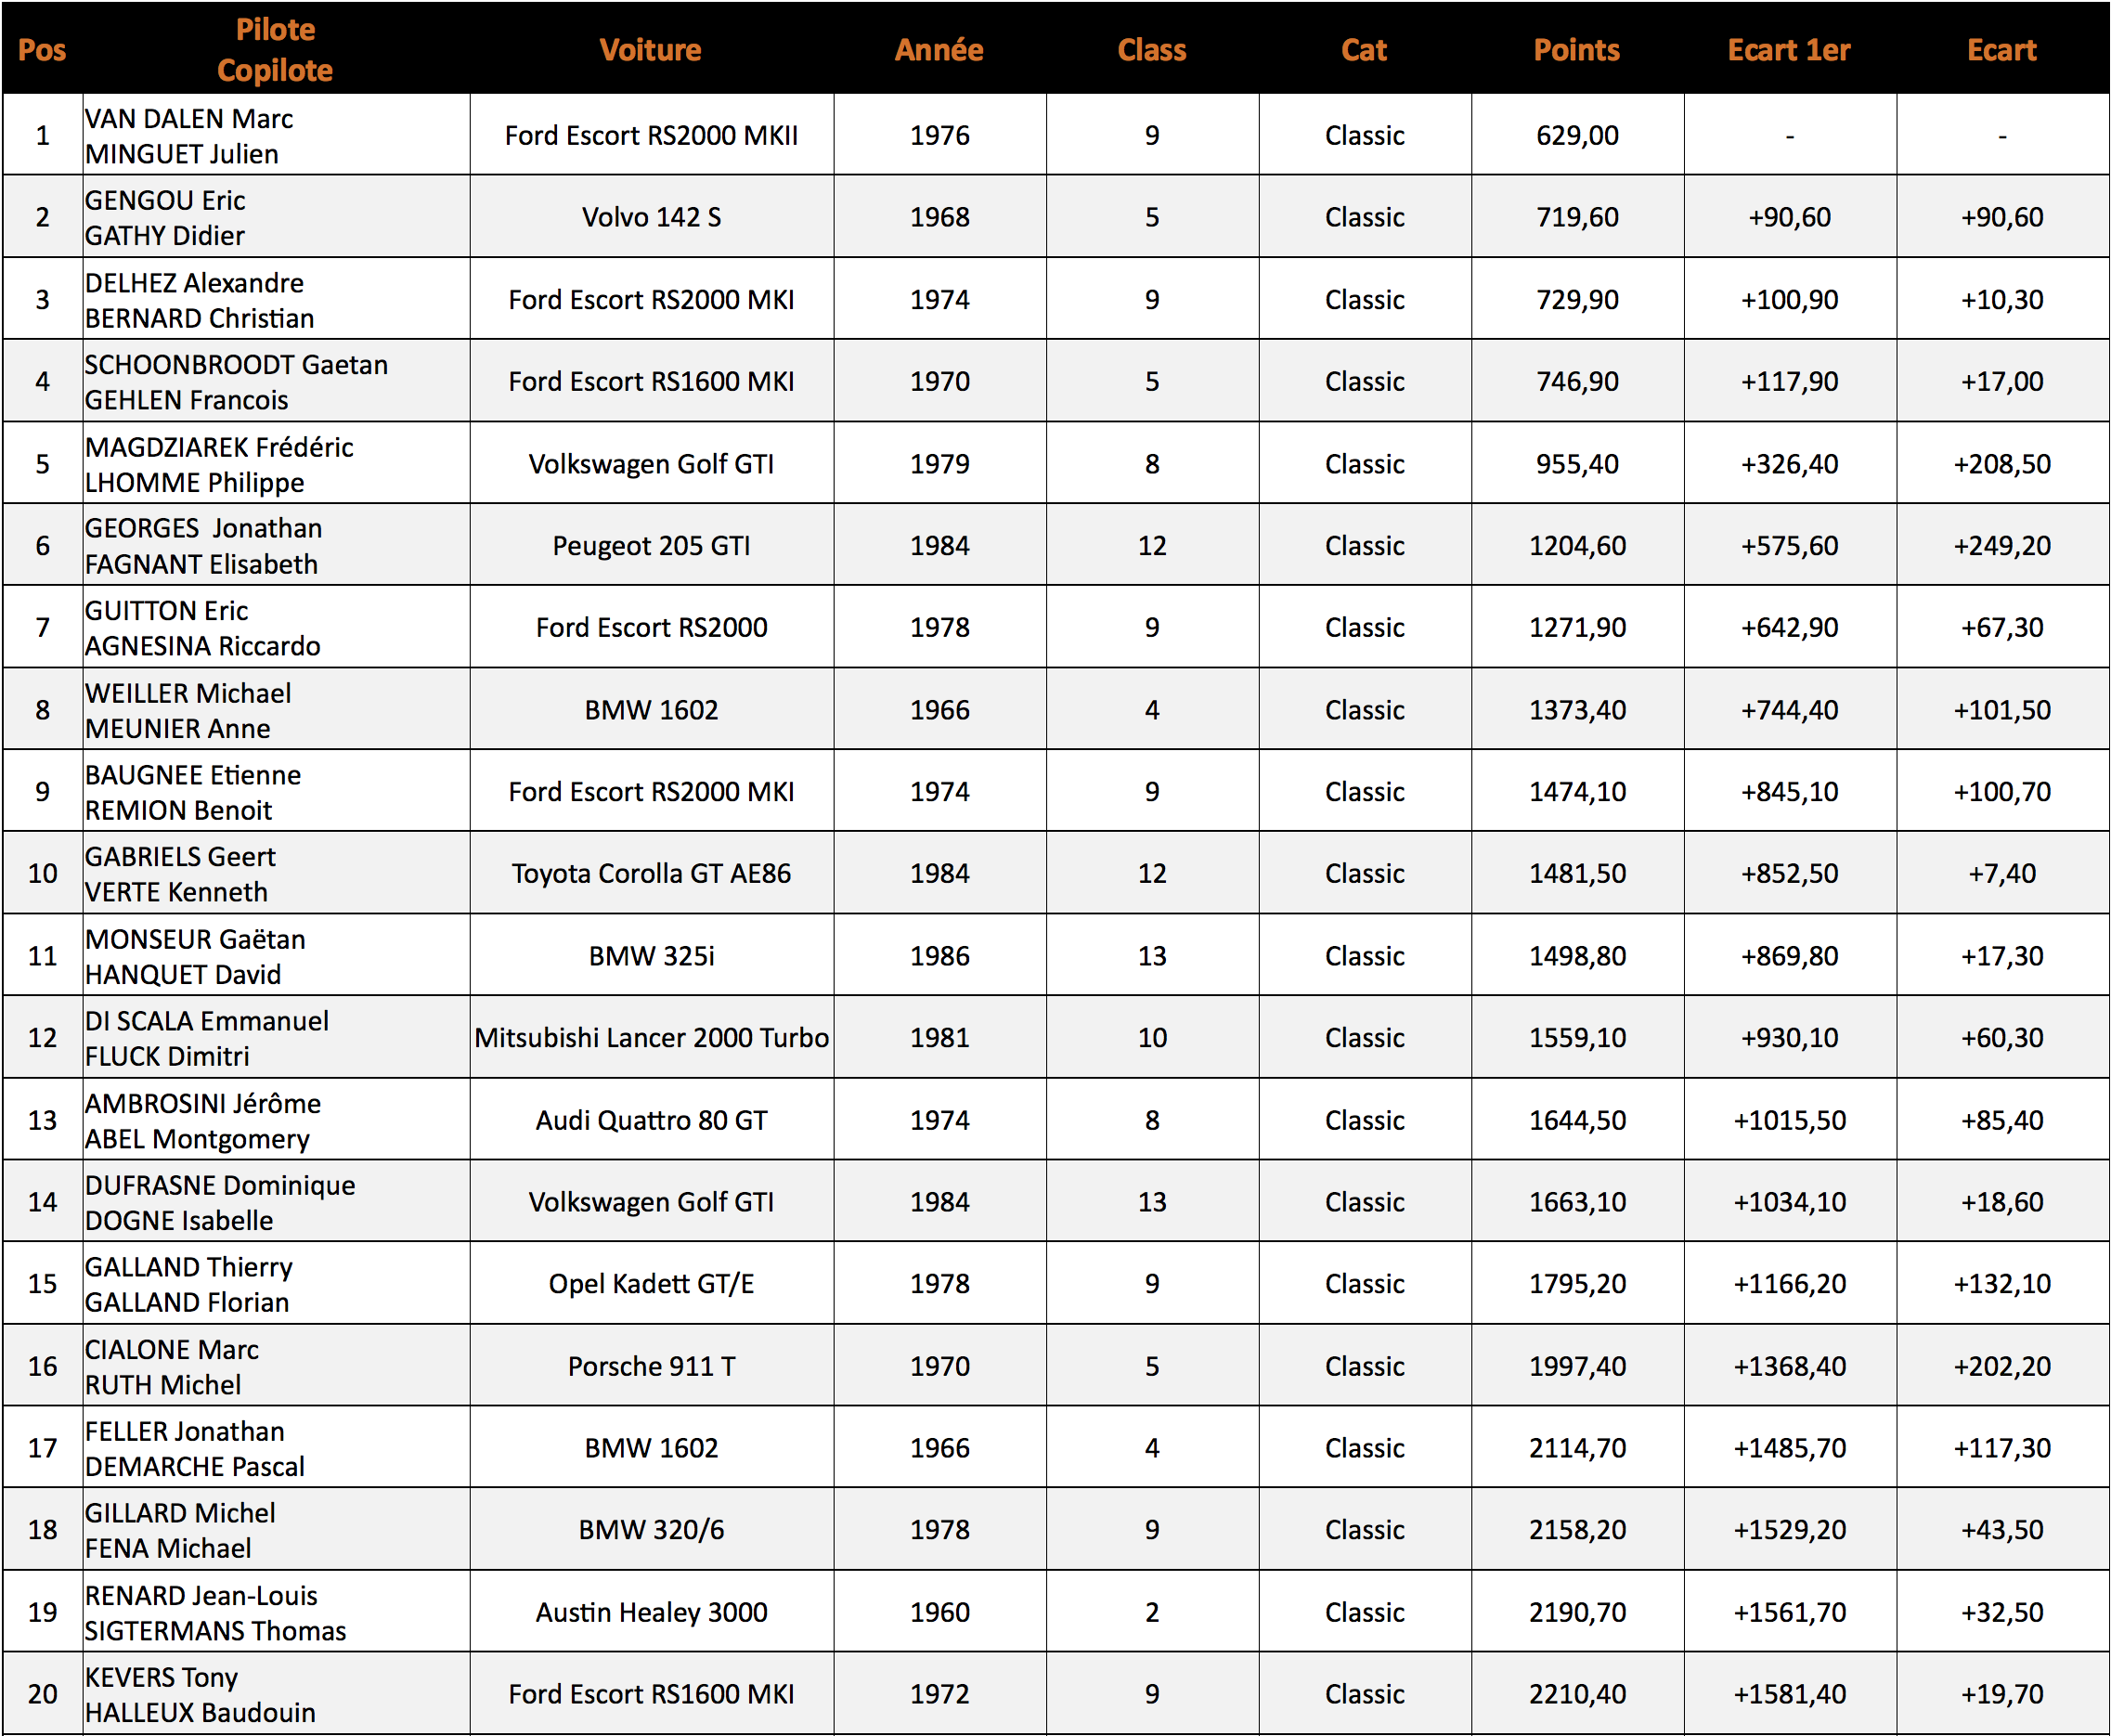
Task: Click the Ecart 1er column header
Action: [1788, 50]
